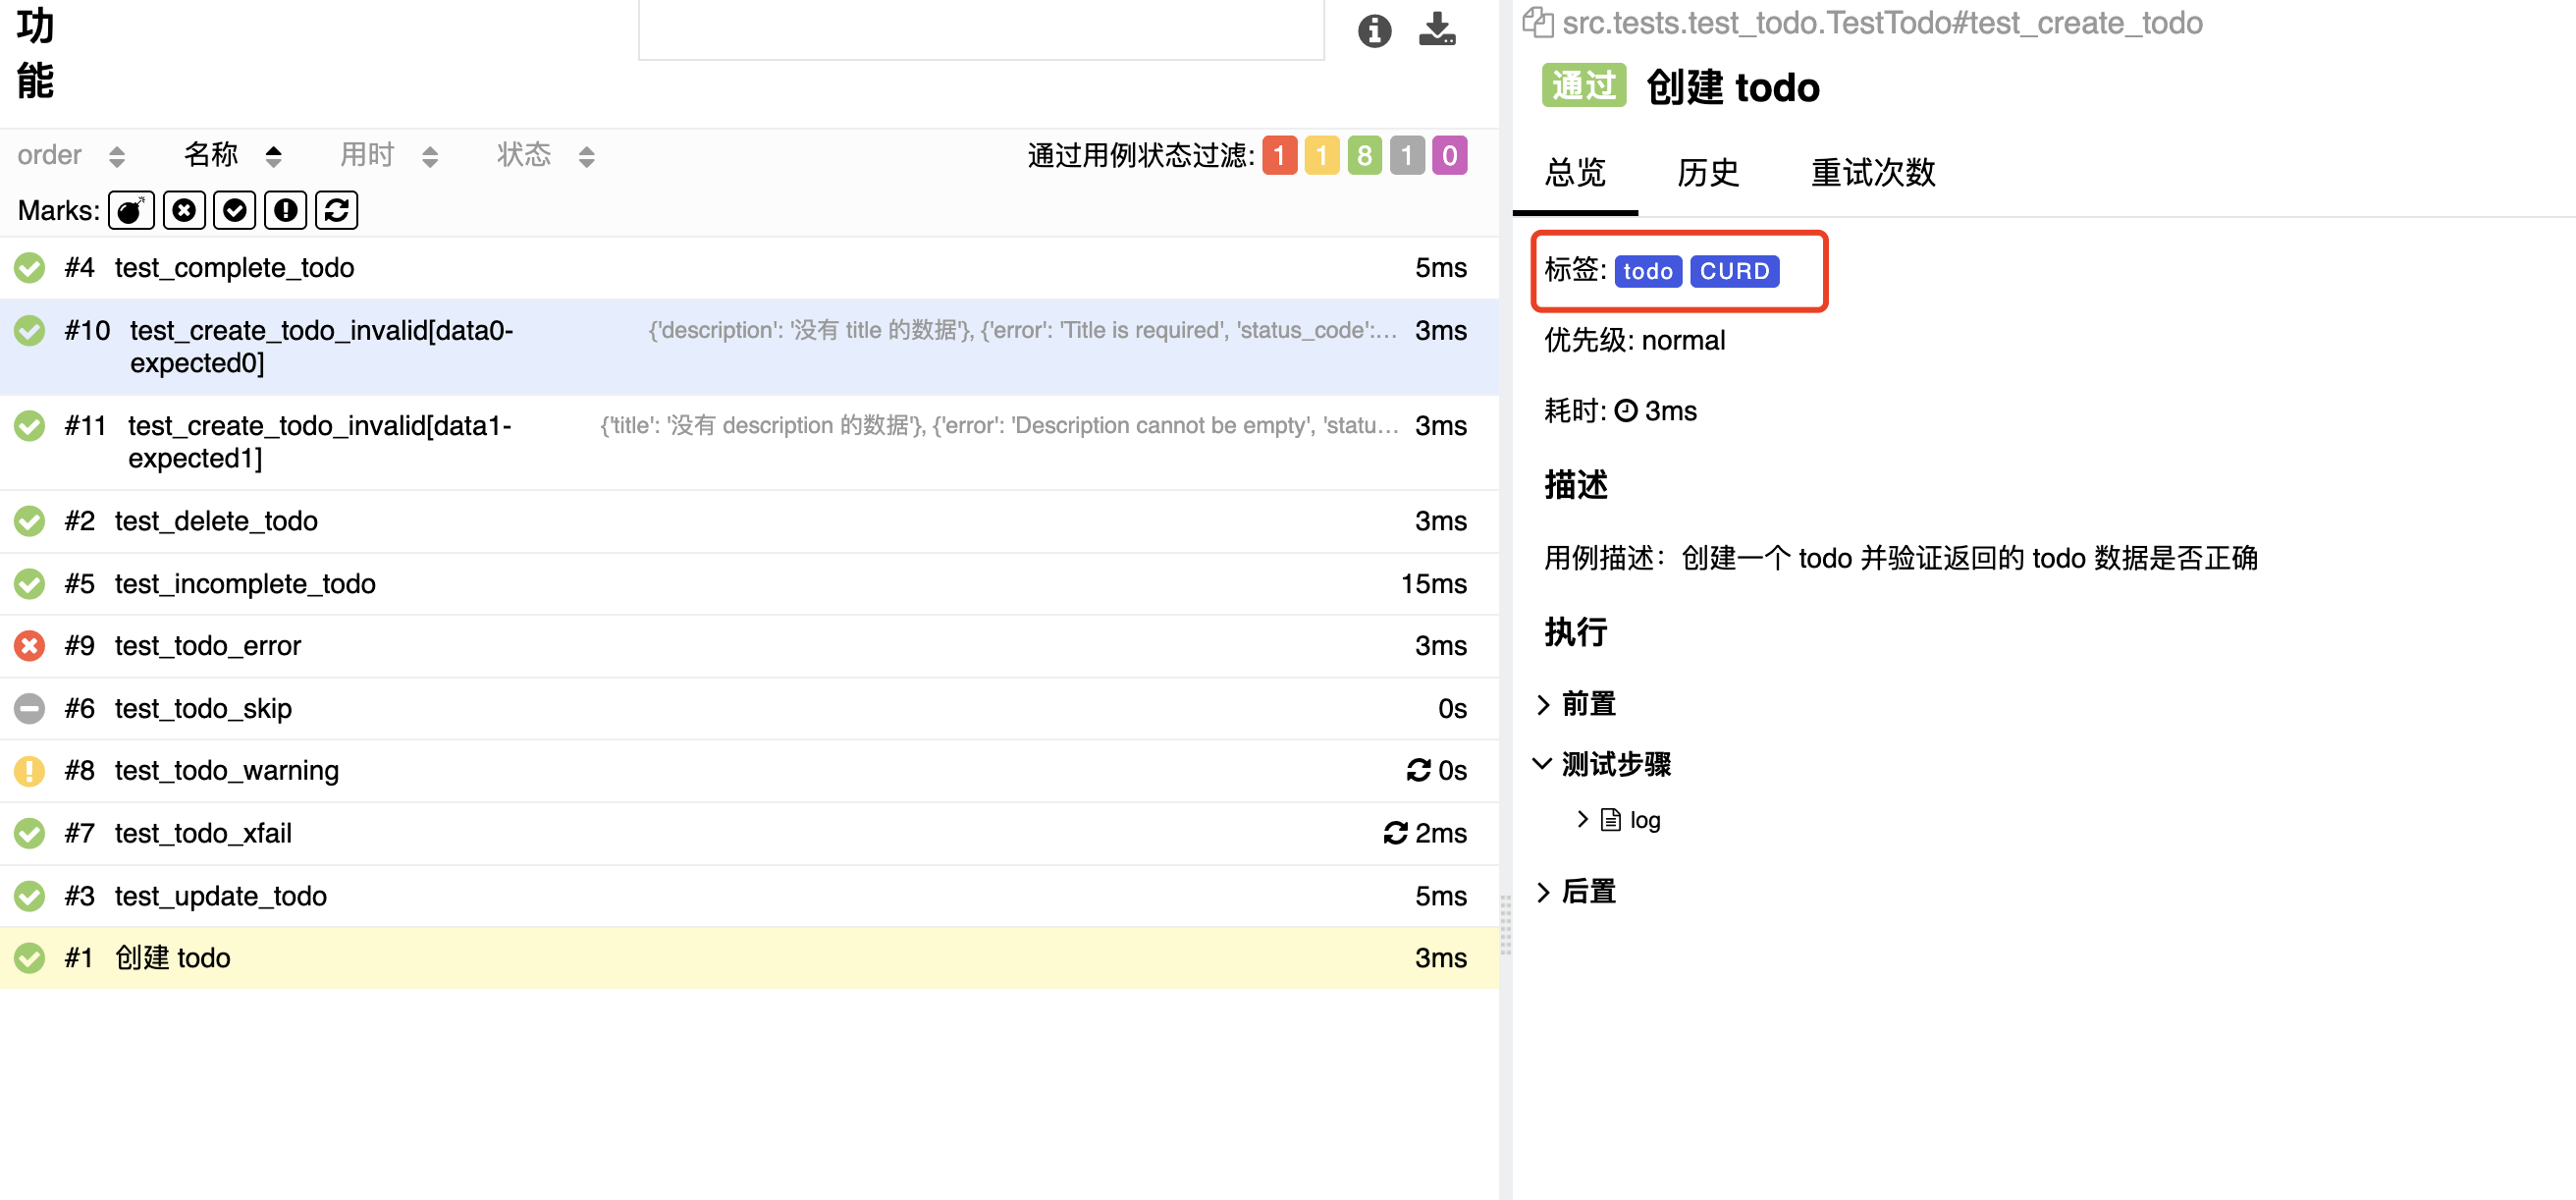Toggle the red failed status filter

coord(1279,155)
